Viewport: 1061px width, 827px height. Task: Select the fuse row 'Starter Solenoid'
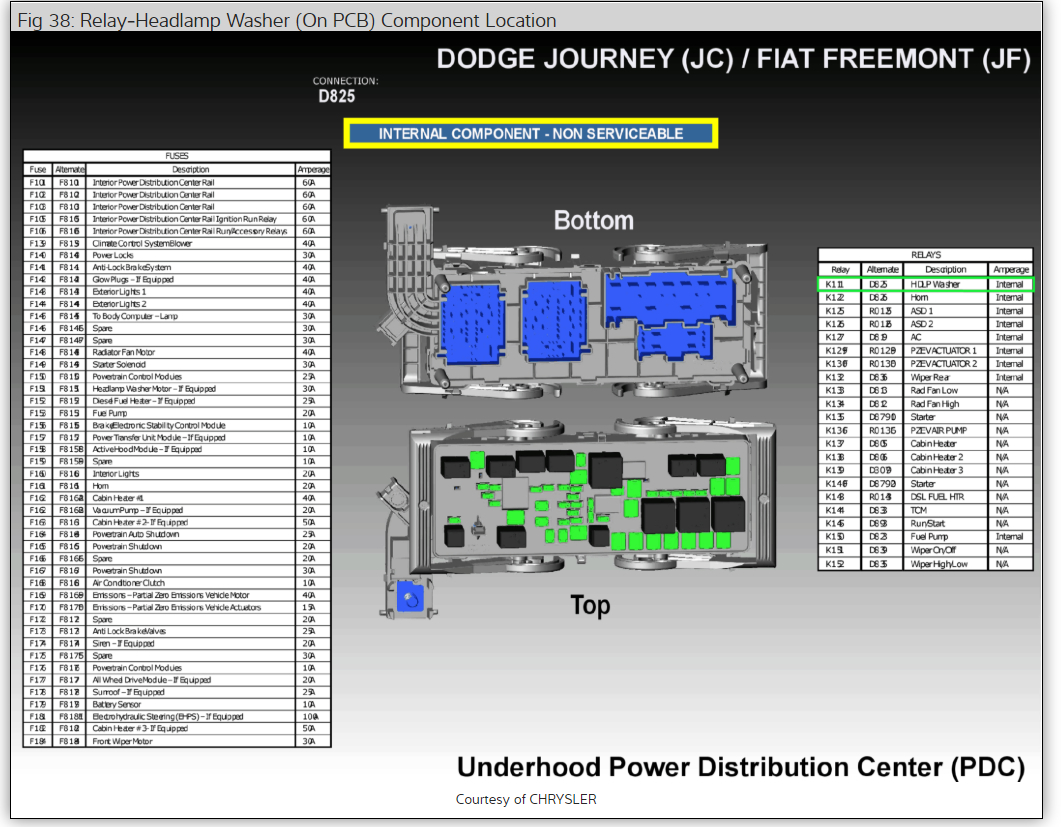tap(177, 365)
